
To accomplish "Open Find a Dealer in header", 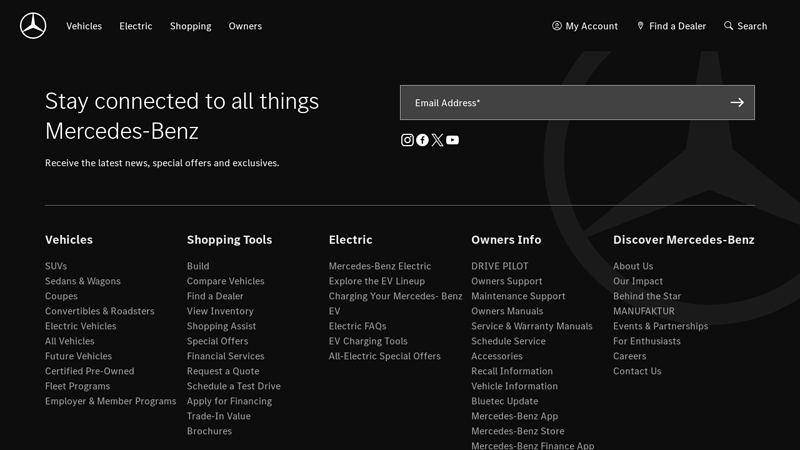I will coord(671,26).
